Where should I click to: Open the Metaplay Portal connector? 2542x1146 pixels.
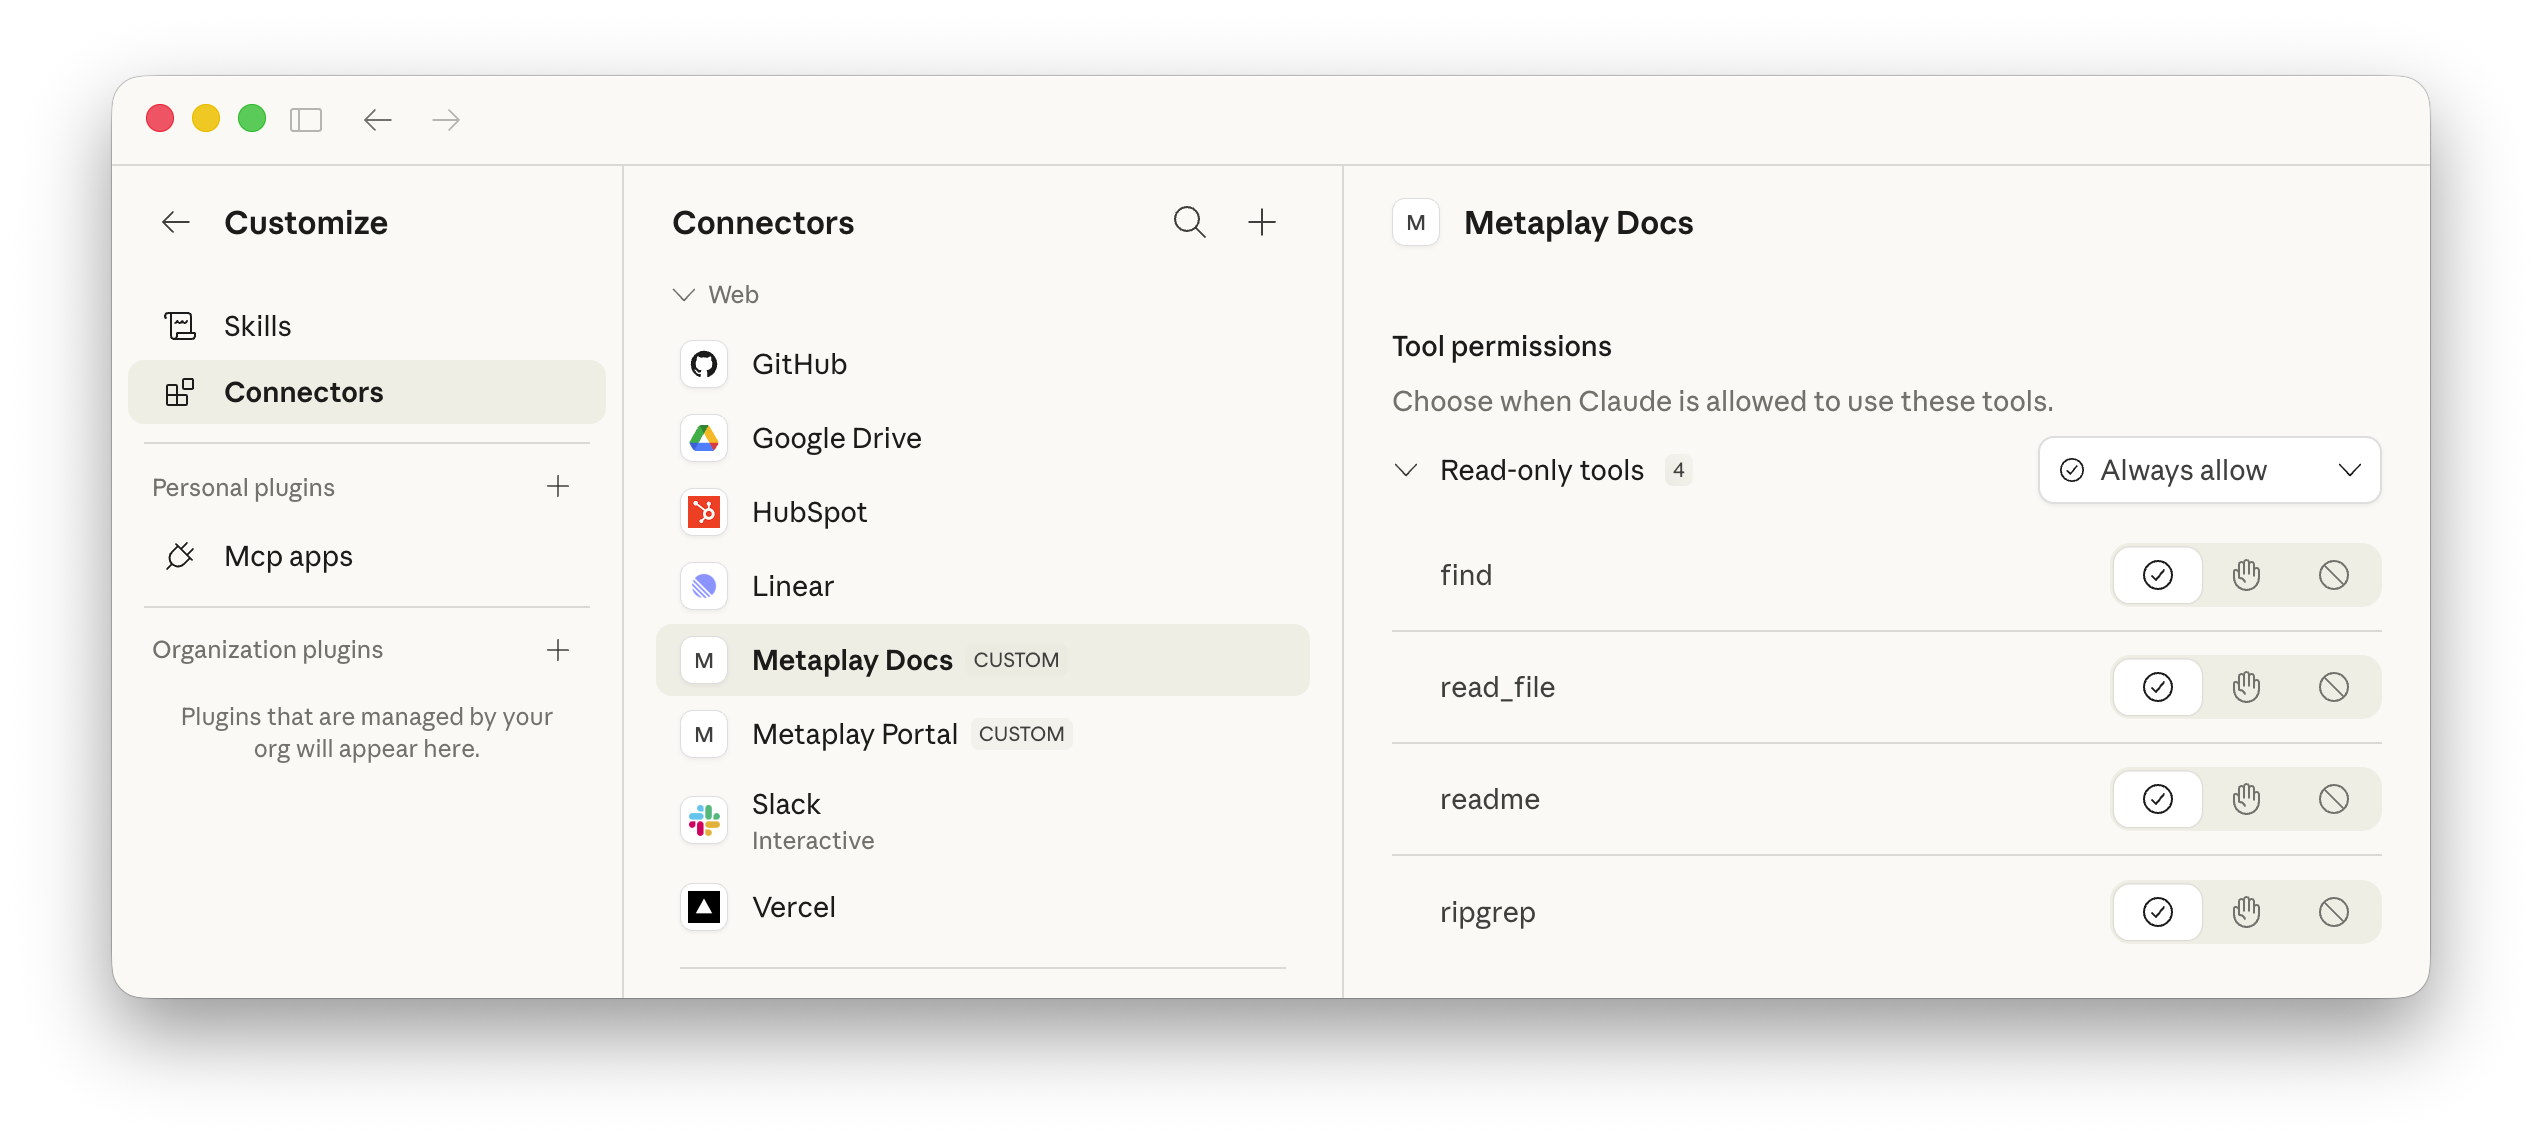[x=855, y=733]
